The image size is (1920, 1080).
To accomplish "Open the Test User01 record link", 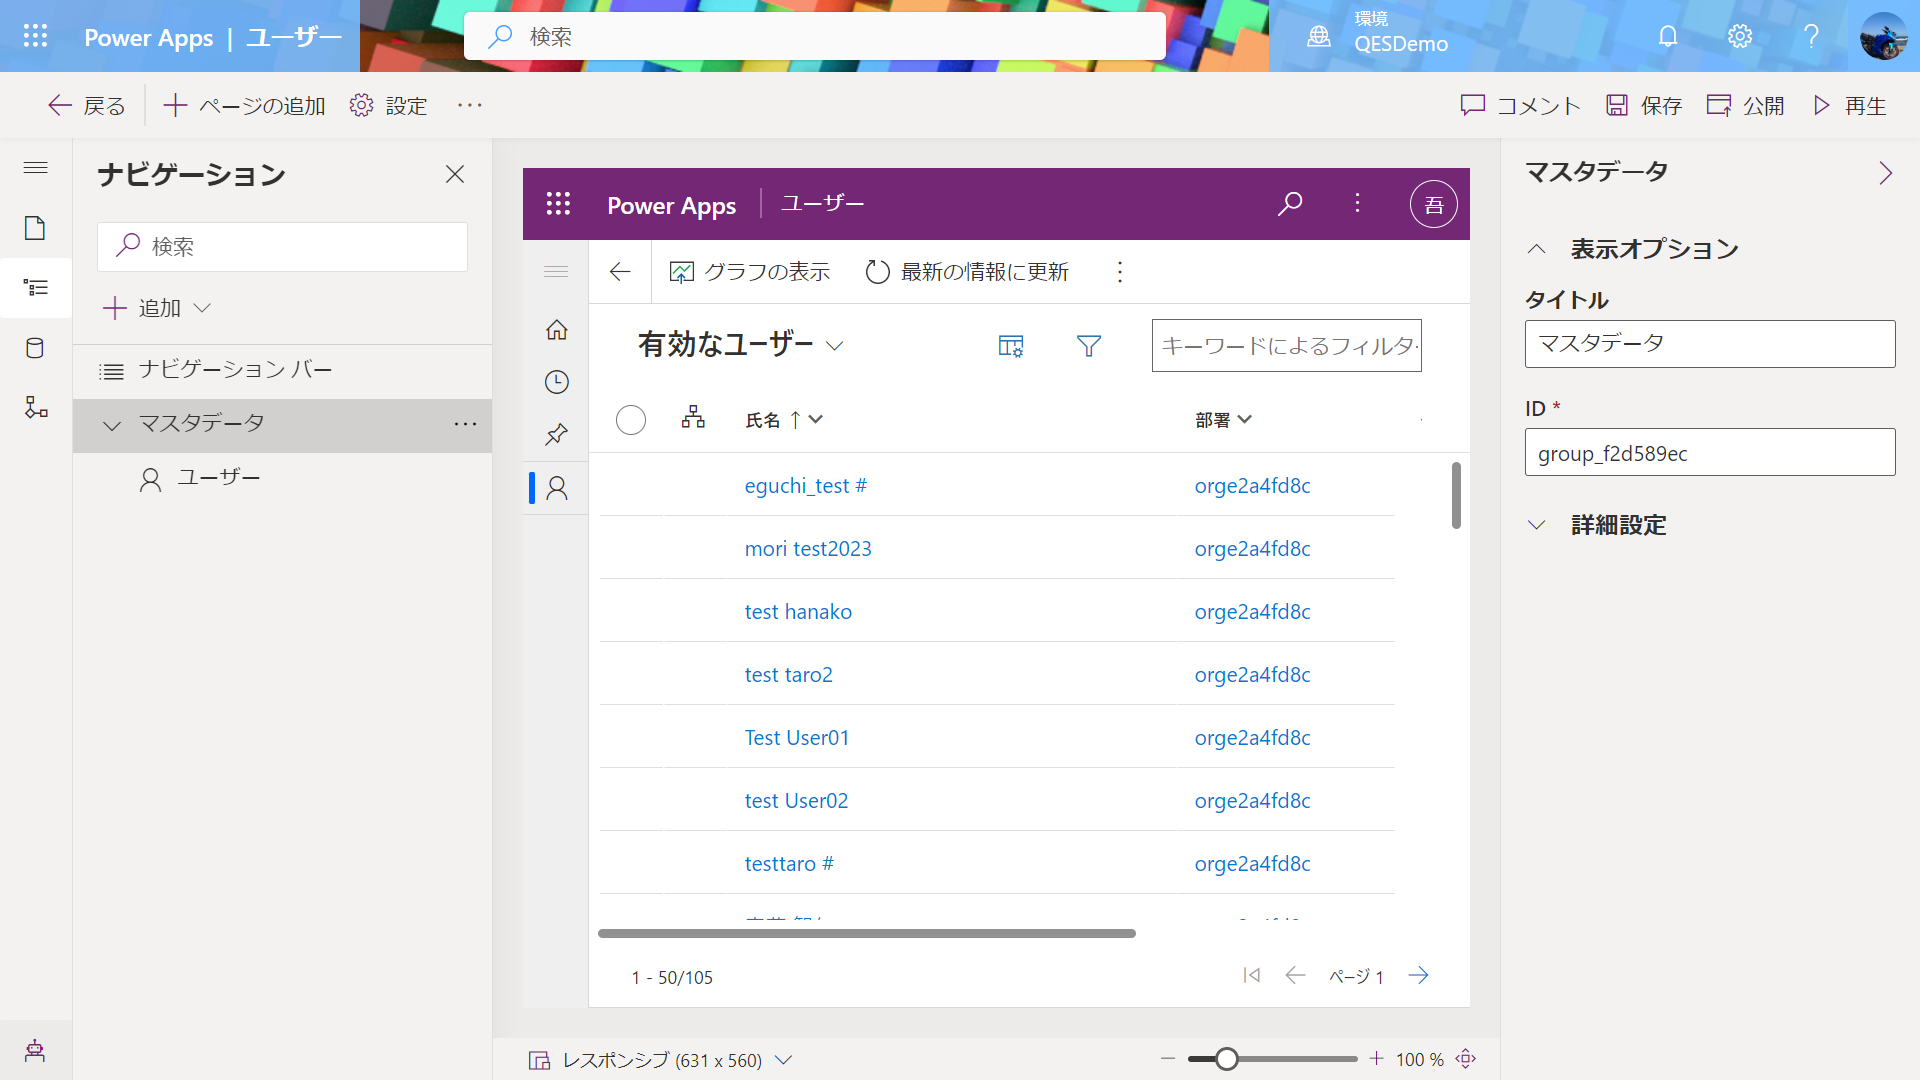I will tap(797, 738).
